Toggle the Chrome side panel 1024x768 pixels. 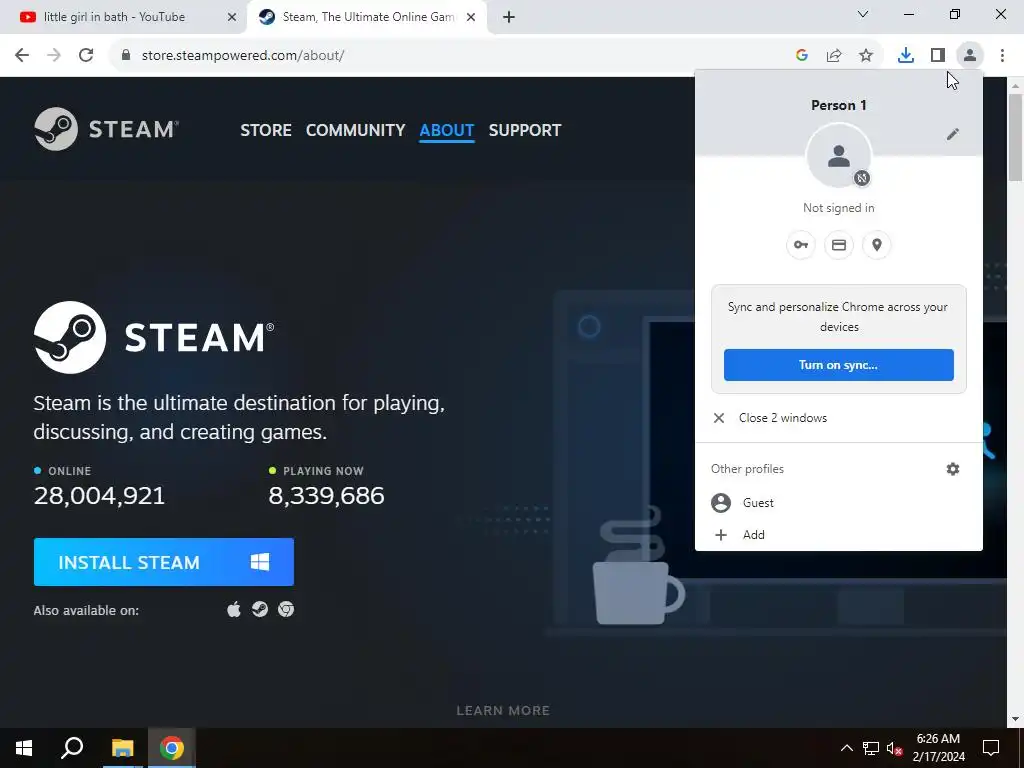[938, 56]
